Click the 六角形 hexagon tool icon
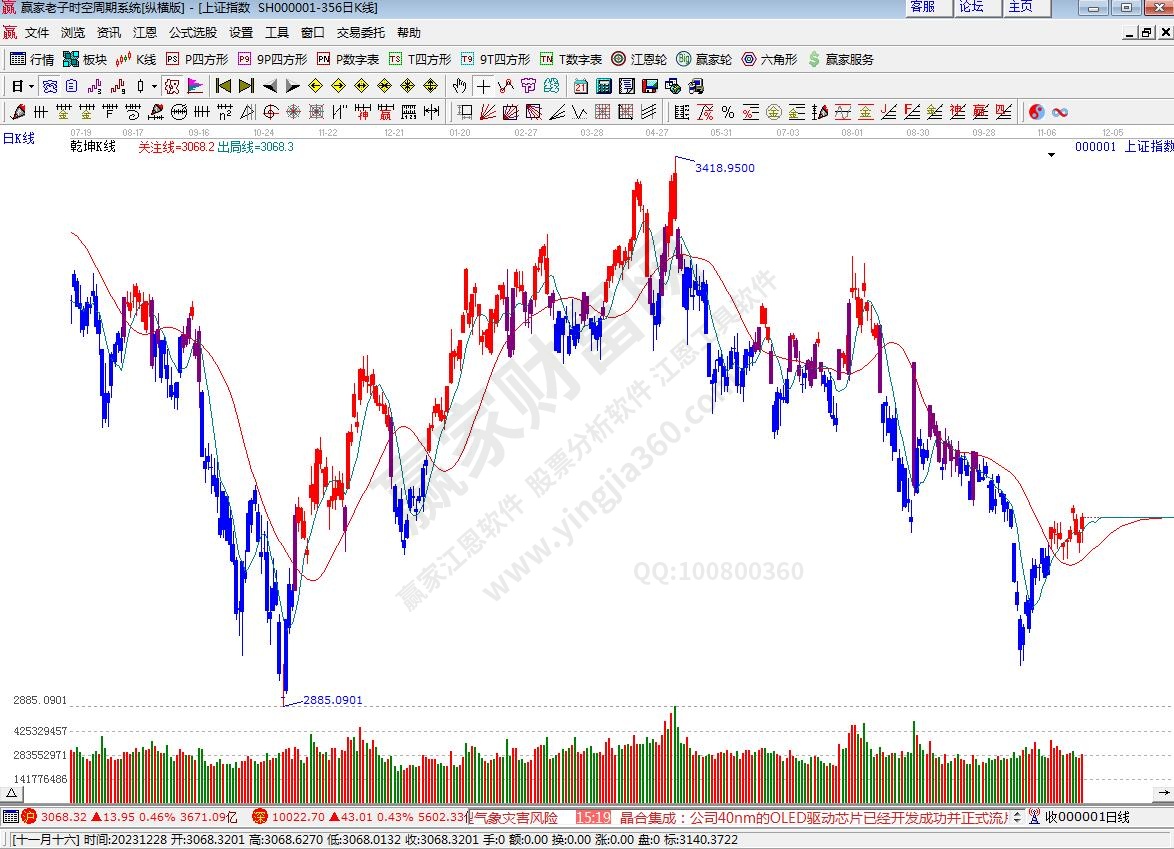The image size is (1174, 849). [769, 59]
